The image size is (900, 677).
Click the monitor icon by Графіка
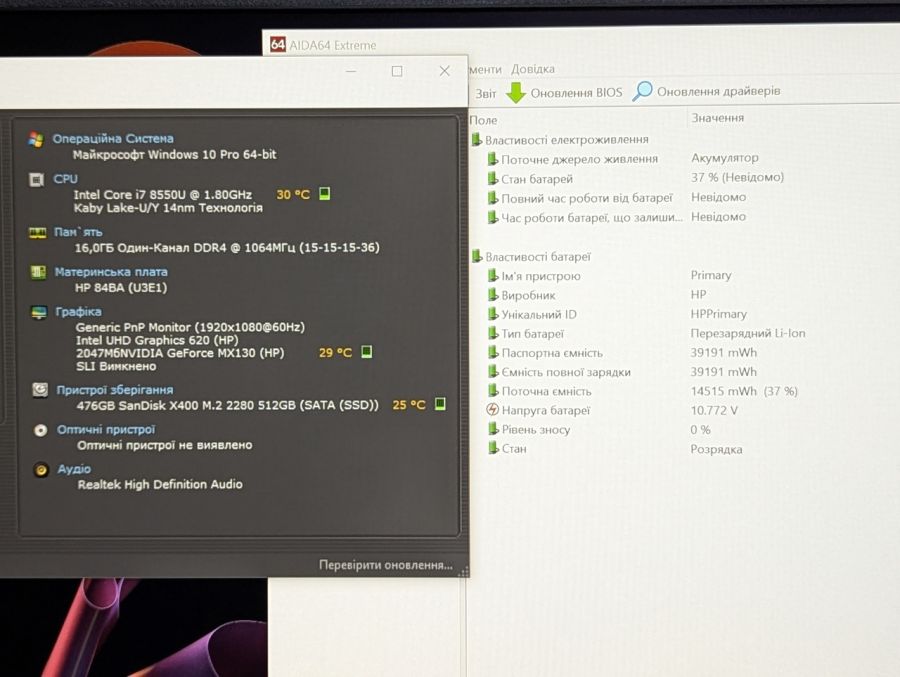tap(38, 312)
